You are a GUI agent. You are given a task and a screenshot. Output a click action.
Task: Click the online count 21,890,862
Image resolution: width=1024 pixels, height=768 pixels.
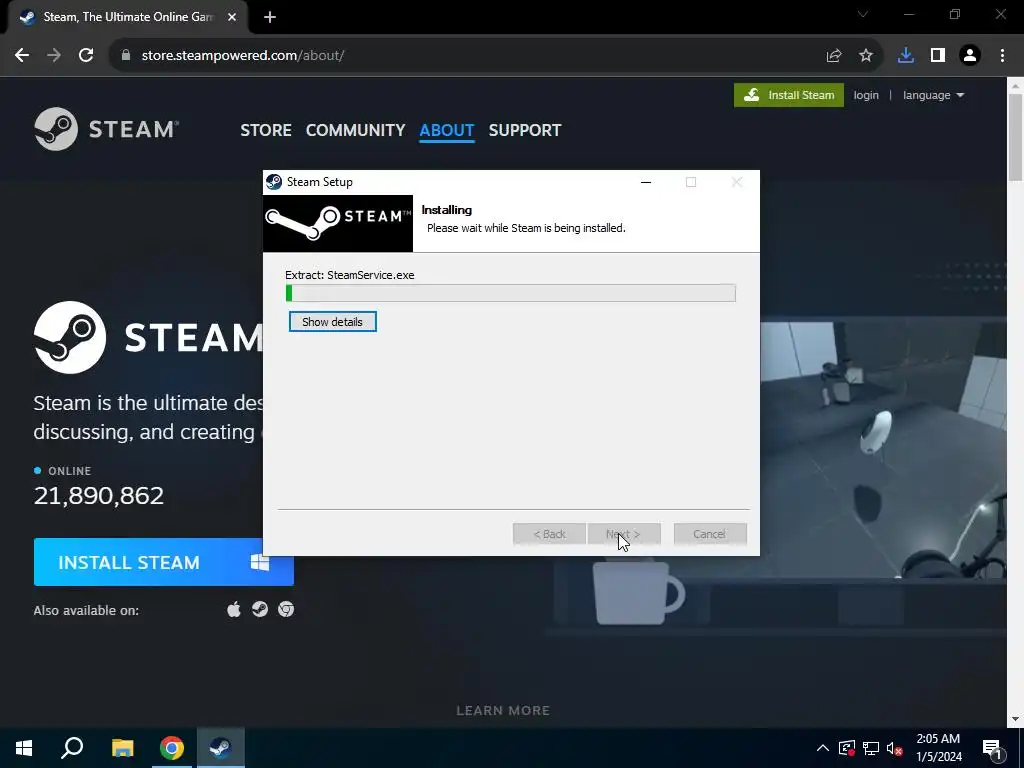99,496
